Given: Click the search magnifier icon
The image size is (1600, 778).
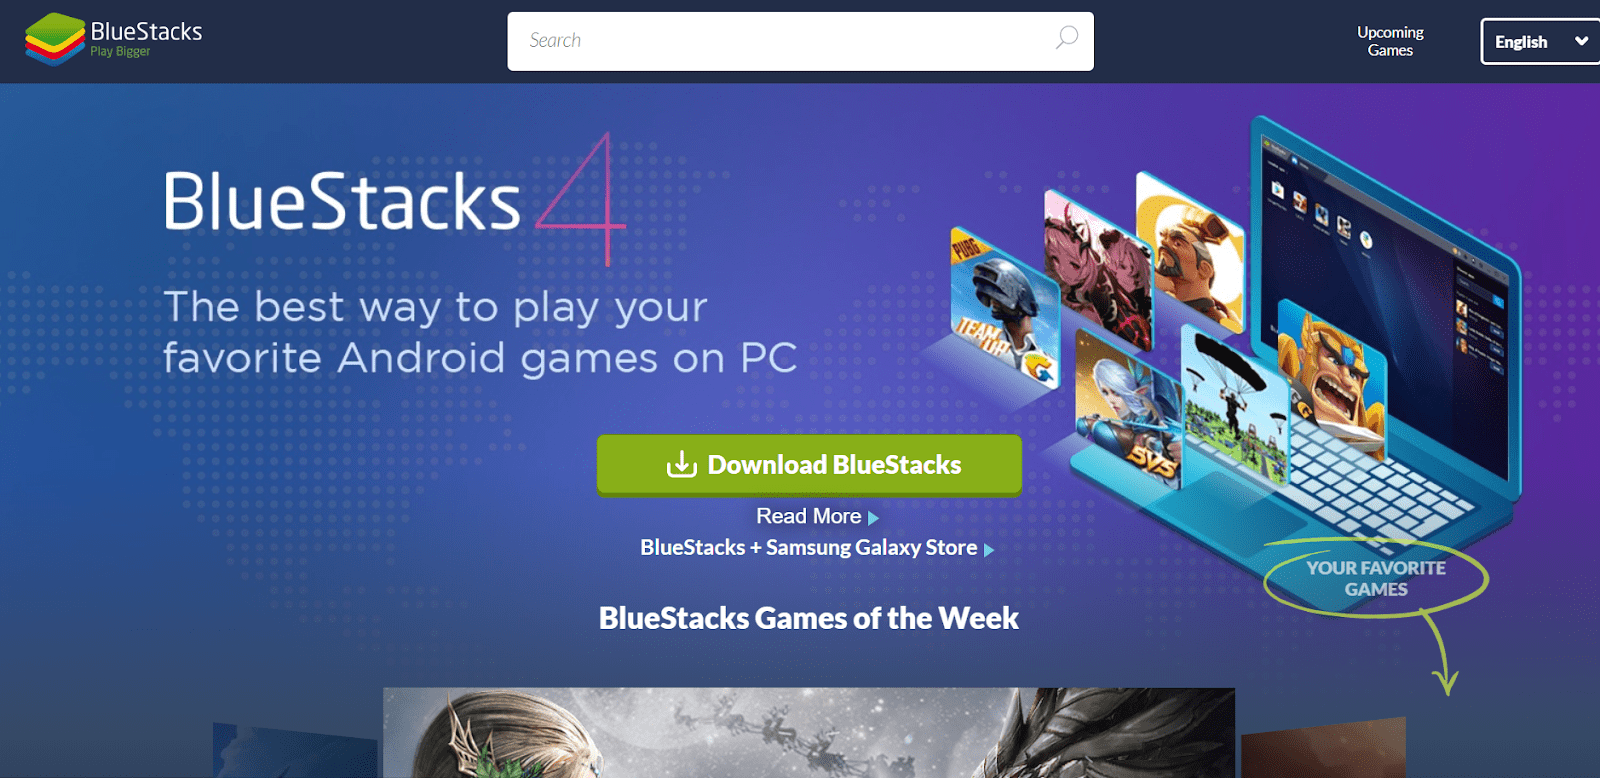Looking at the screenshot, I should point(1067,38).
